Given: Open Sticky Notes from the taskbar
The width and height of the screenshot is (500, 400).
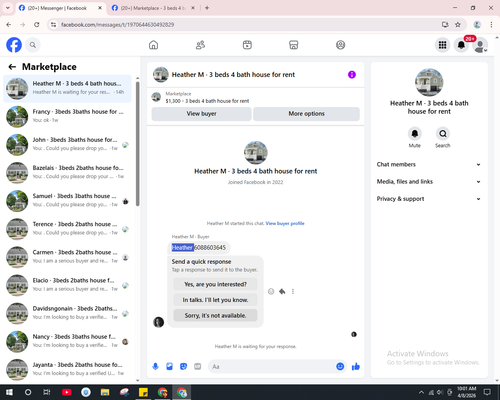Looking at the screenshot, I should tap(143, 392).
